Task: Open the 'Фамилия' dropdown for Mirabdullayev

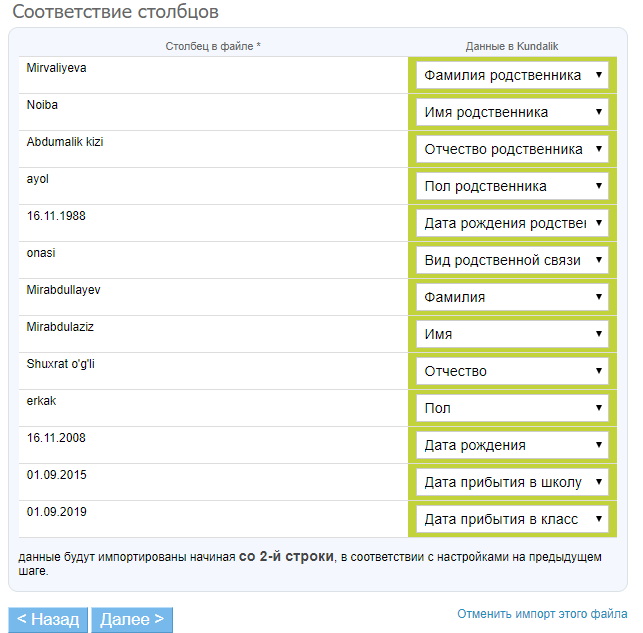Action: click(512, 297)
